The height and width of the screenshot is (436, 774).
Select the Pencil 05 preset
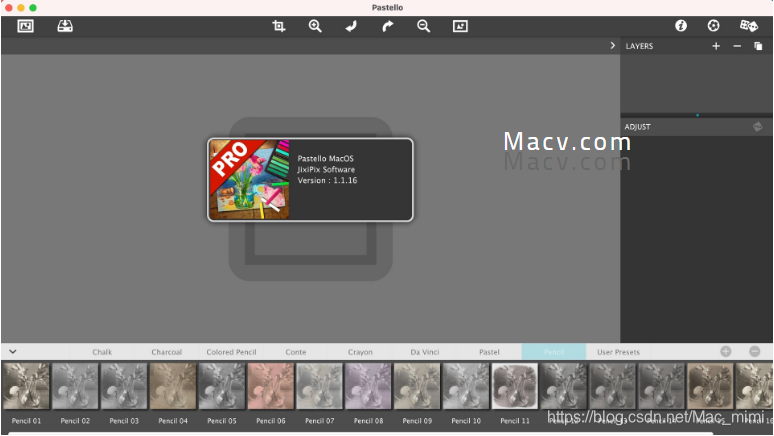[x=222, y=386]
